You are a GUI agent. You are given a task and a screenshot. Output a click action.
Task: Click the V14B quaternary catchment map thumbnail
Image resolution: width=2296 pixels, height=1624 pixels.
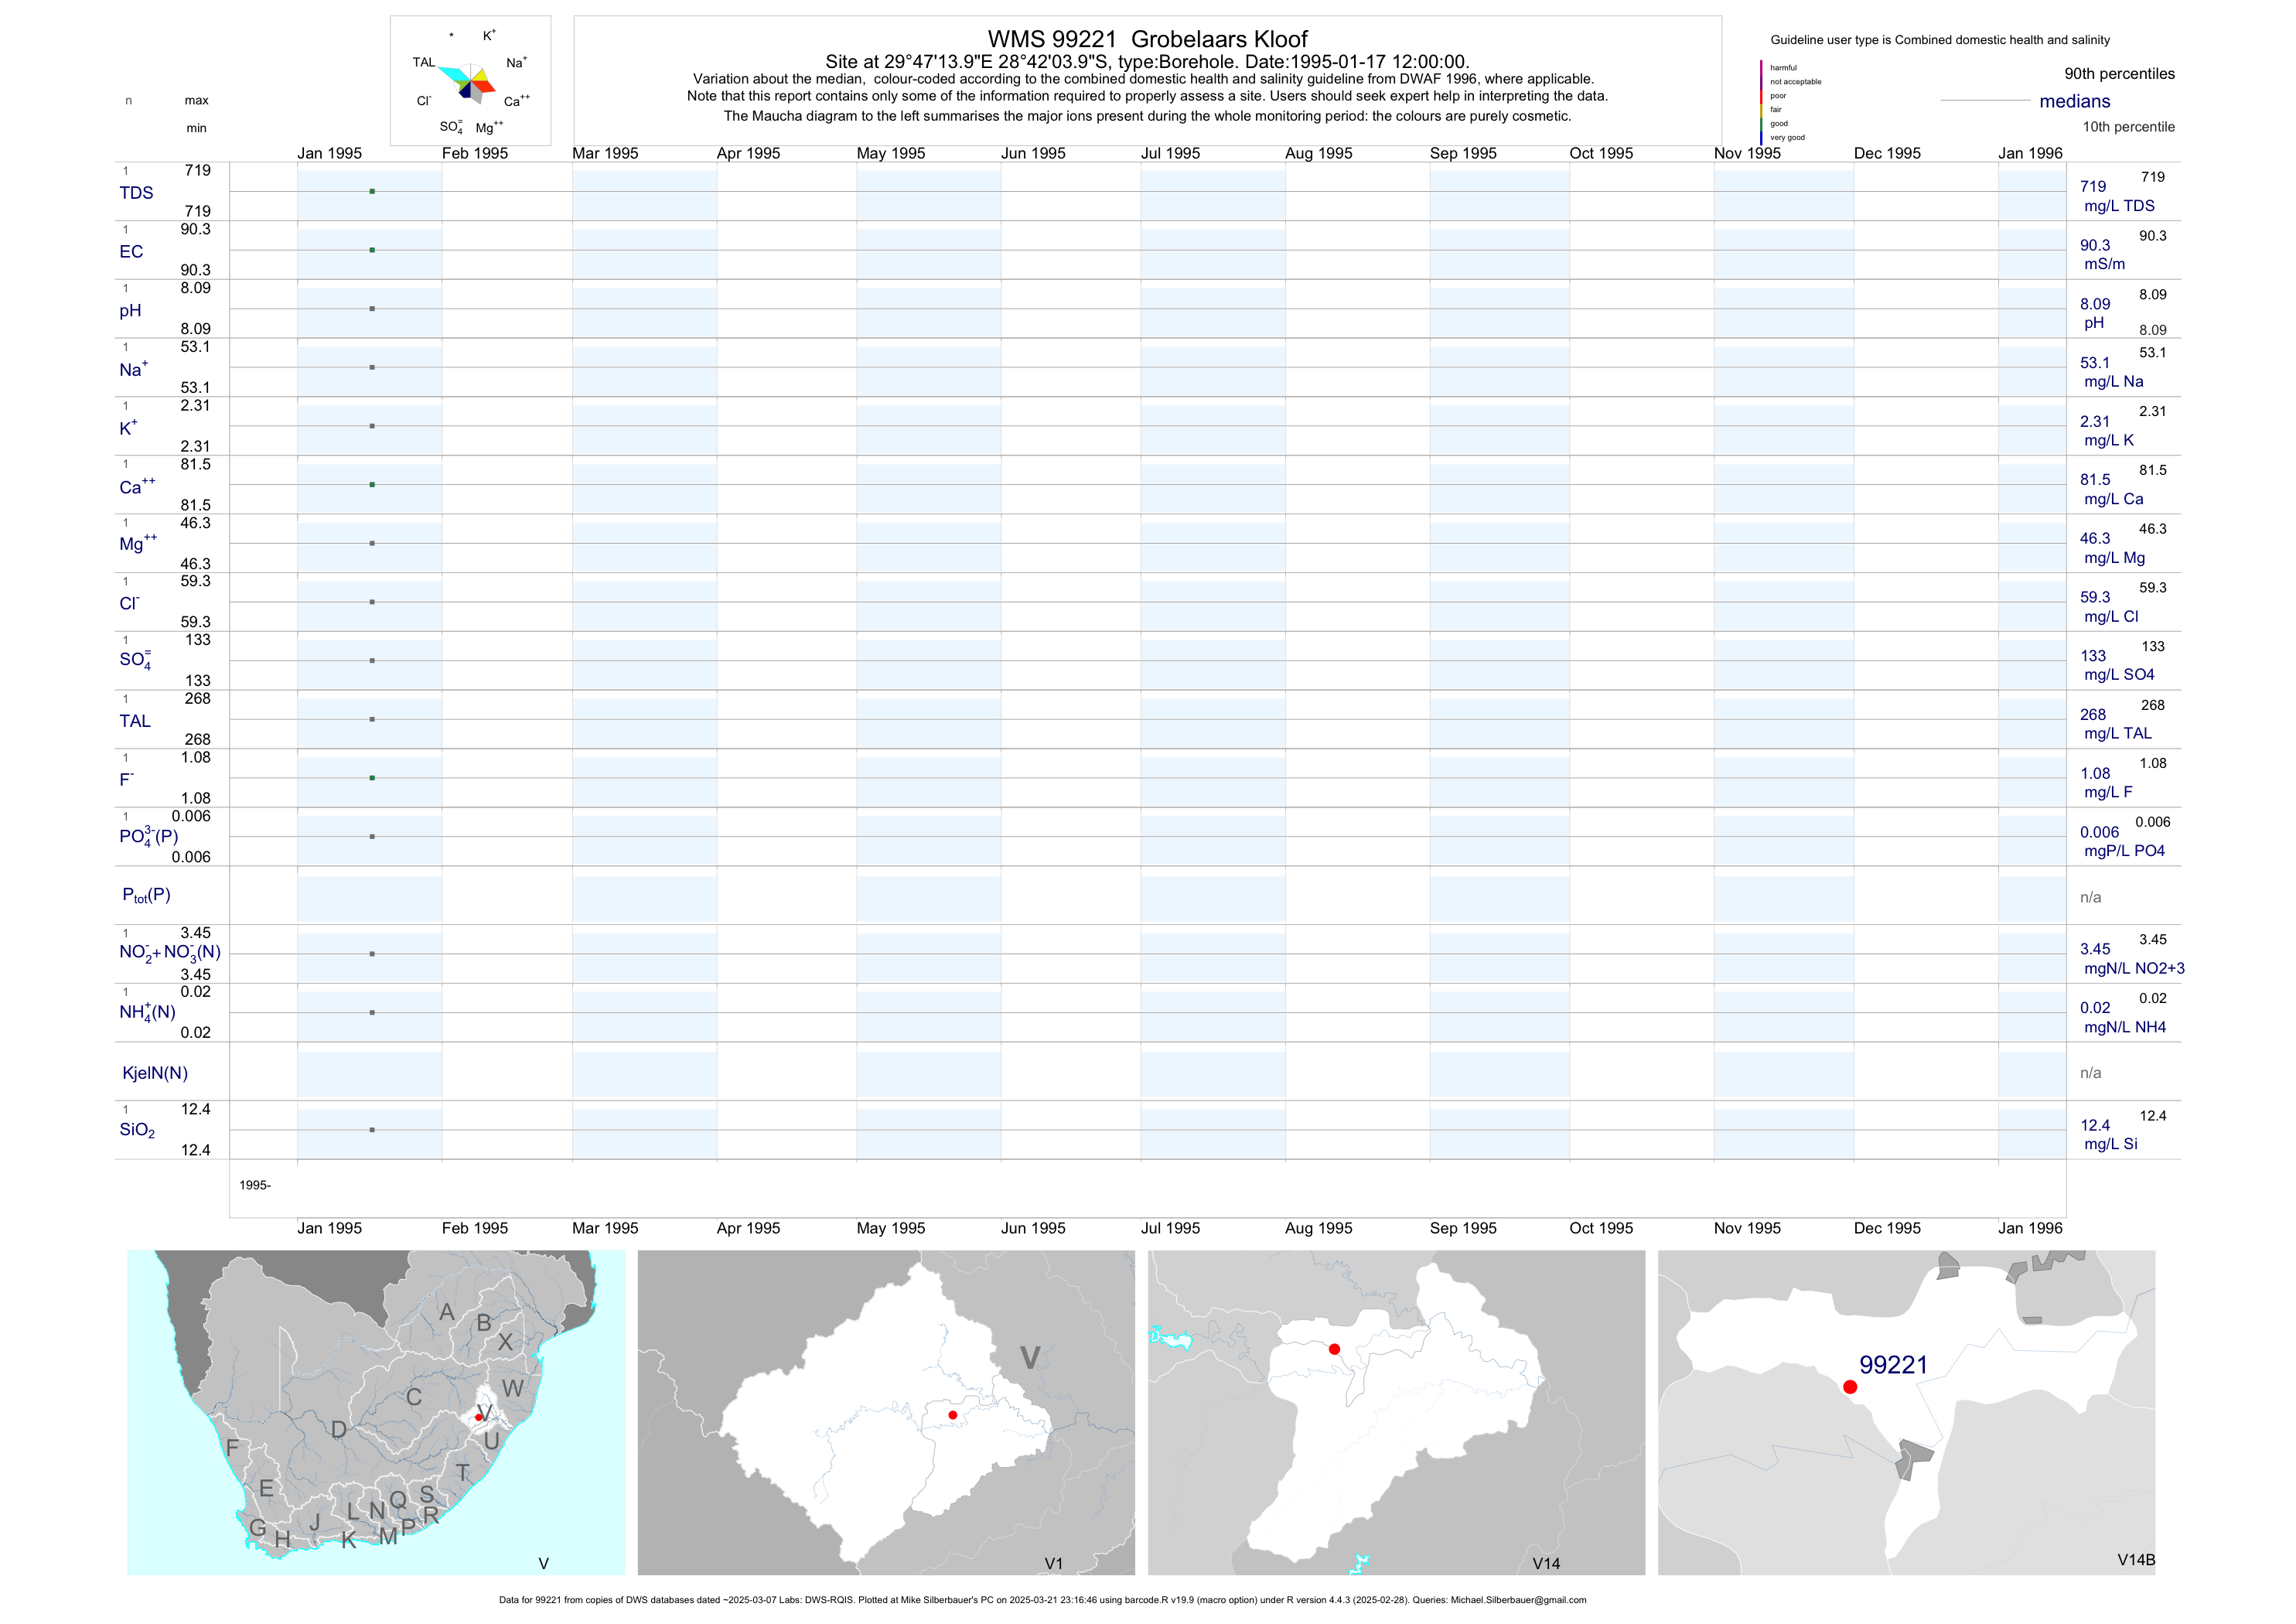click(1906, 1412)
